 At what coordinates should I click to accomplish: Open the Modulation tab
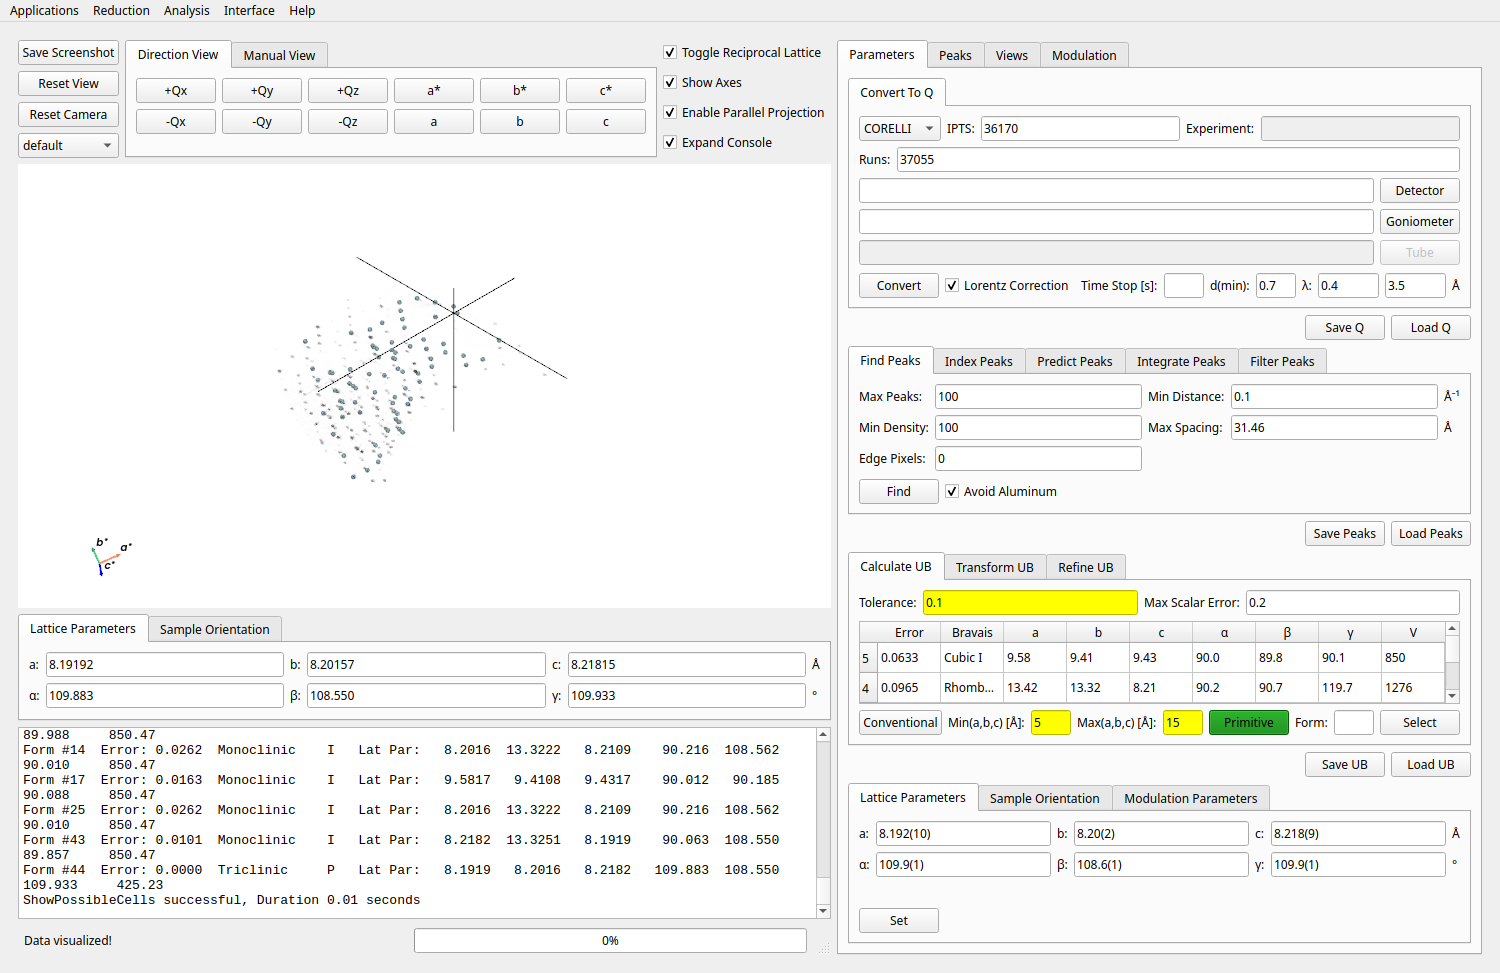pos(1084,55)
